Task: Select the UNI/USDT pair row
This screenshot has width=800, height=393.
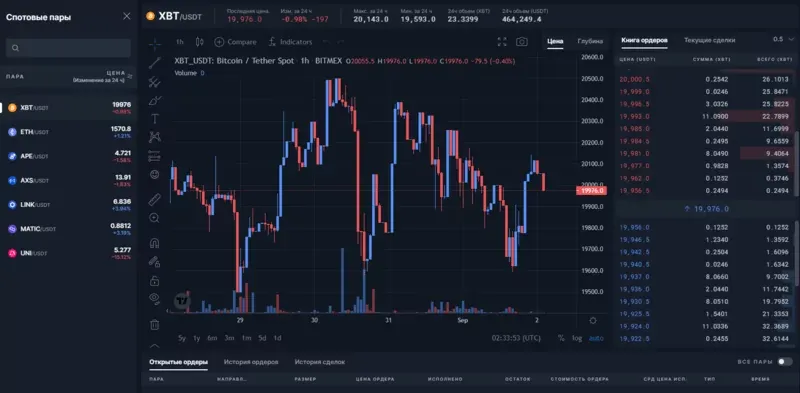Action: [69, 253]
